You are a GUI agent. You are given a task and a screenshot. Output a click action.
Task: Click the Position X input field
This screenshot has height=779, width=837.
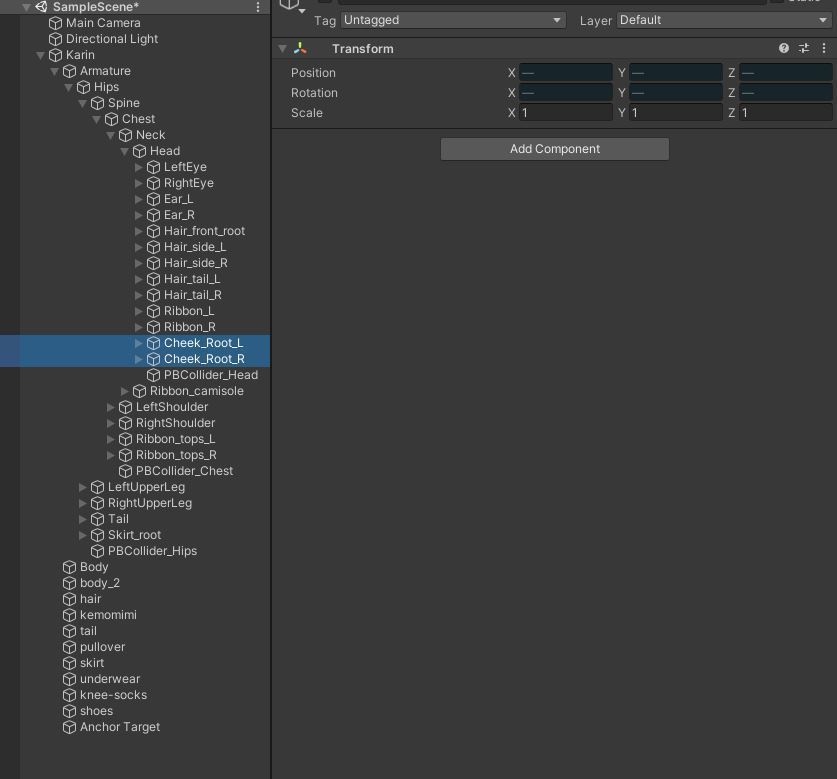click(x=565, y=73)
